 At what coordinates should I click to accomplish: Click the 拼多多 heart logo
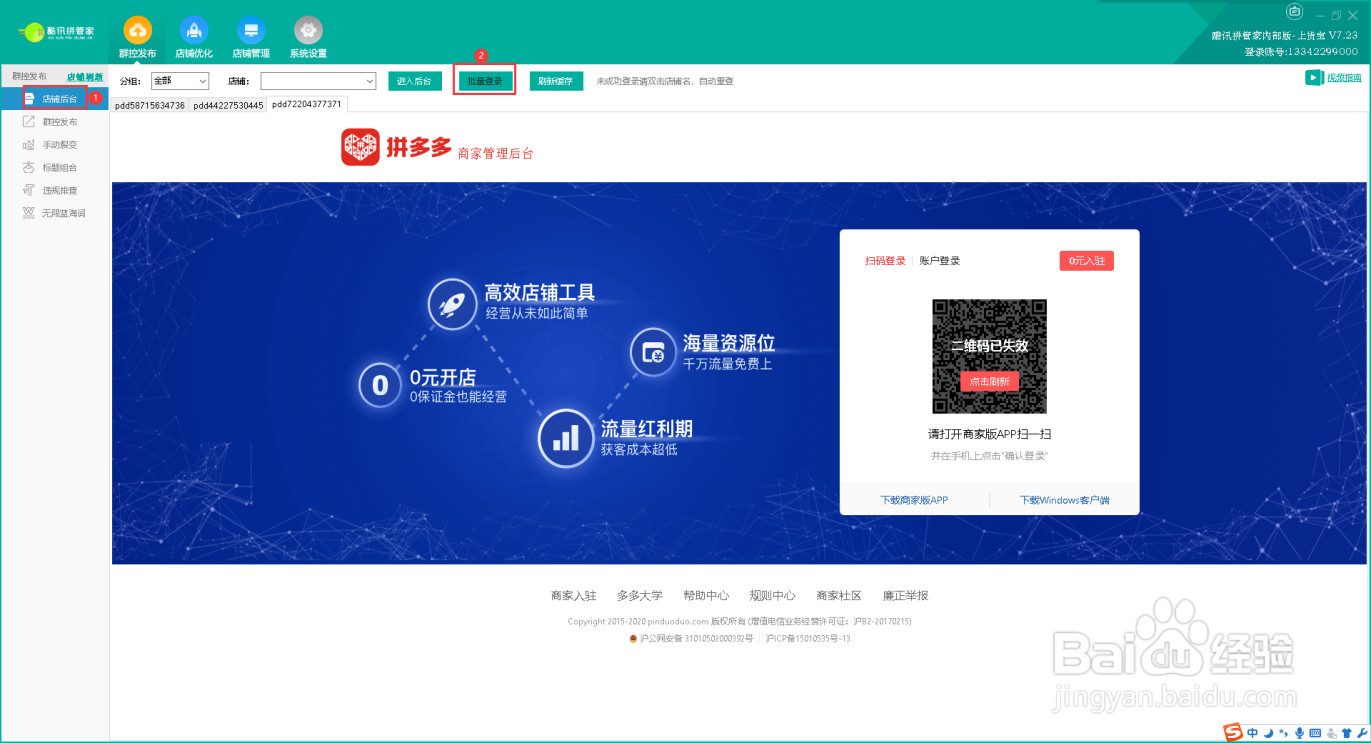coord(361,147)
